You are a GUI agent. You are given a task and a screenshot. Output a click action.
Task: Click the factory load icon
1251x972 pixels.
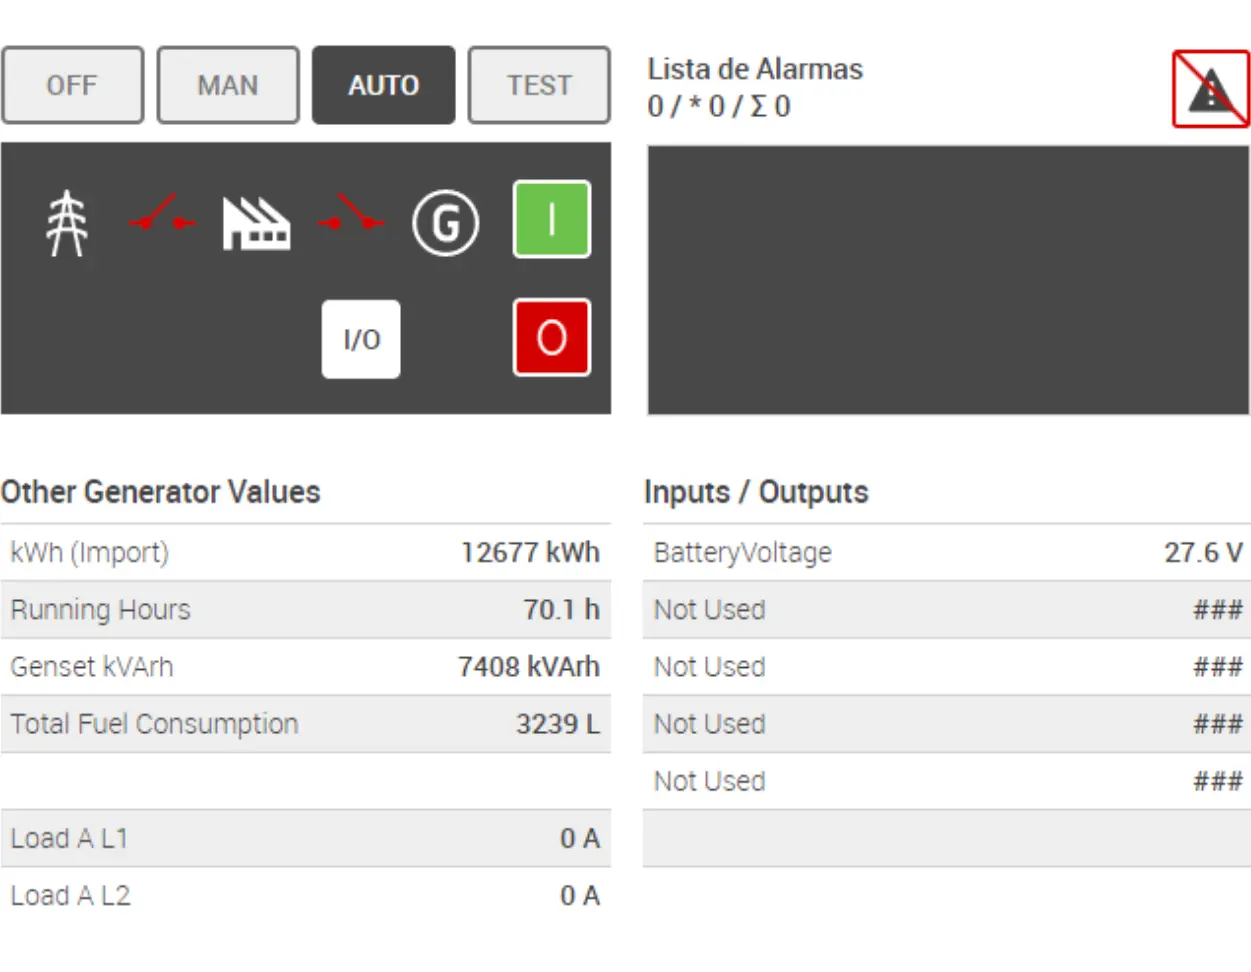[x=256, y=223]
